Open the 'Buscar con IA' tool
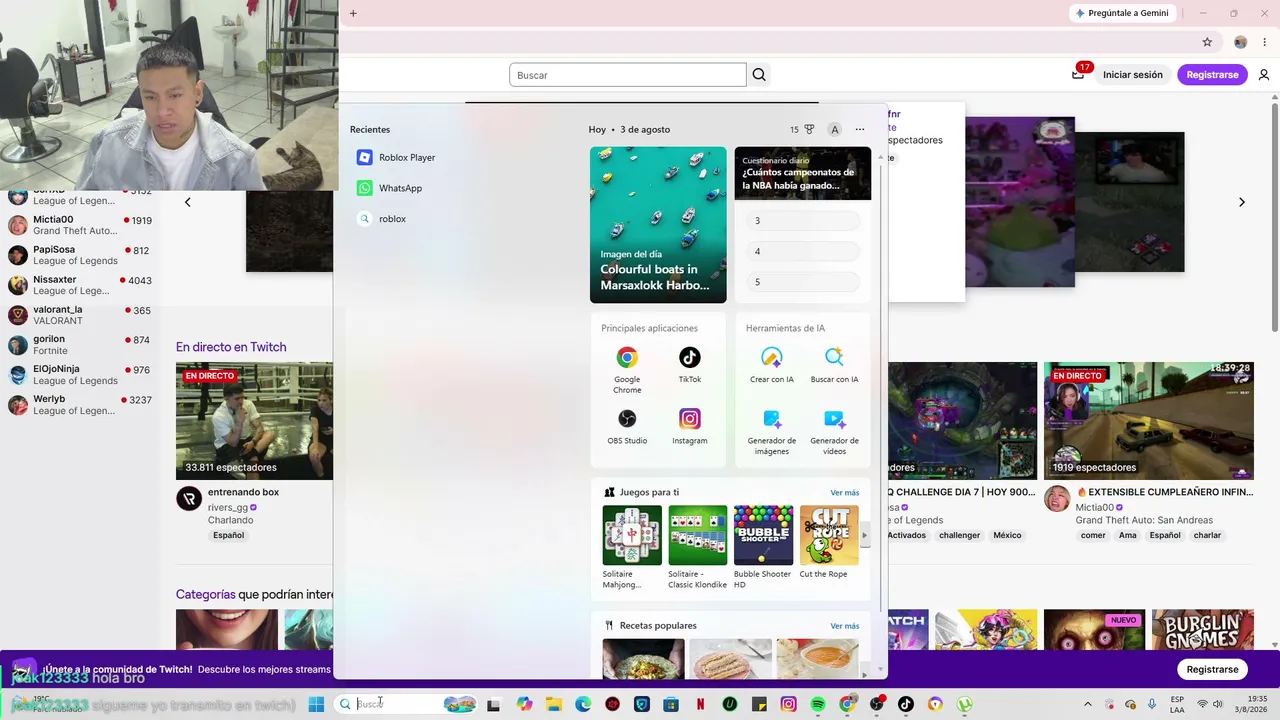 coord(834,365)
